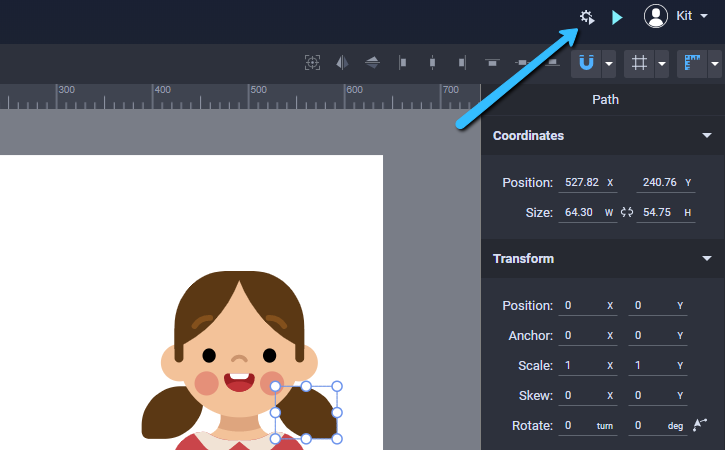Screen dimensions: 725x450
Task: Flip the selection vertically
Action: click(x=372, y=63)
